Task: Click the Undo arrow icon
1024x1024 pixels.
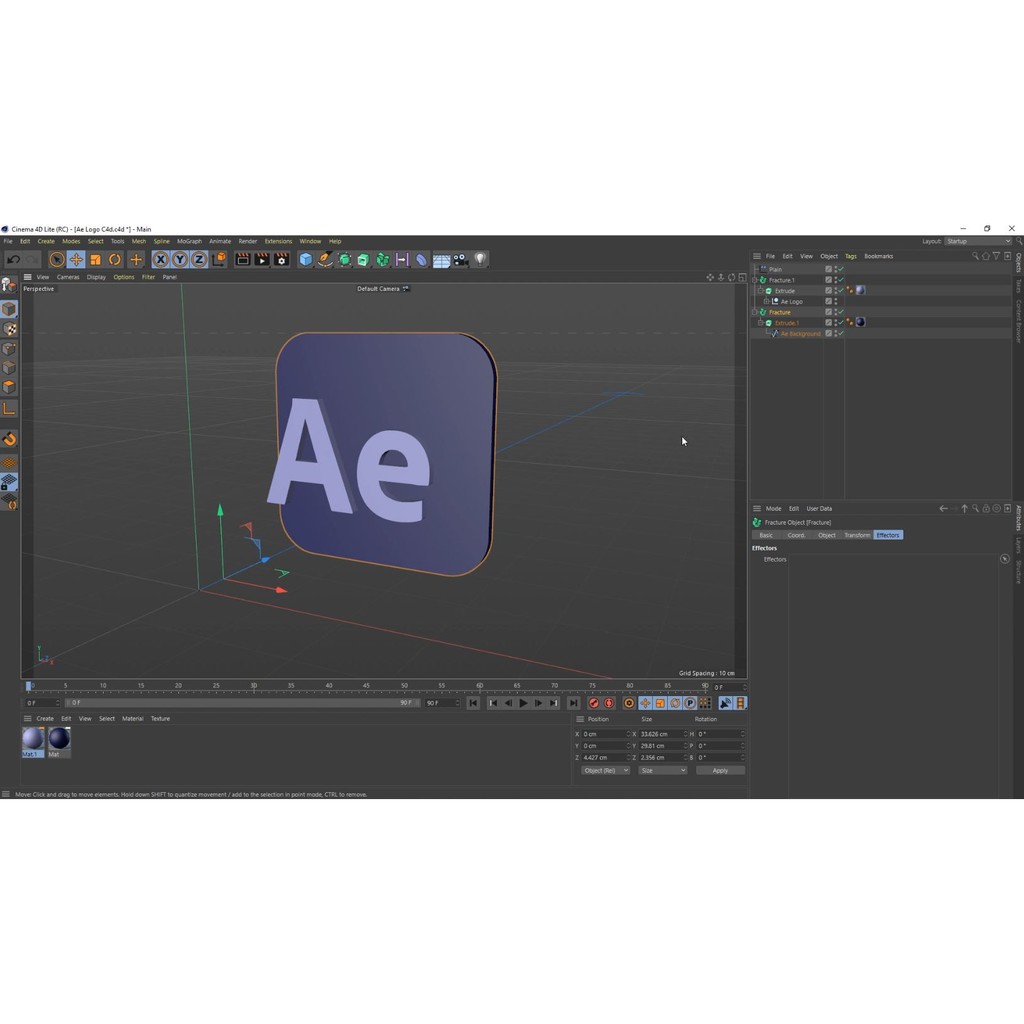Action: click(13, 259)
